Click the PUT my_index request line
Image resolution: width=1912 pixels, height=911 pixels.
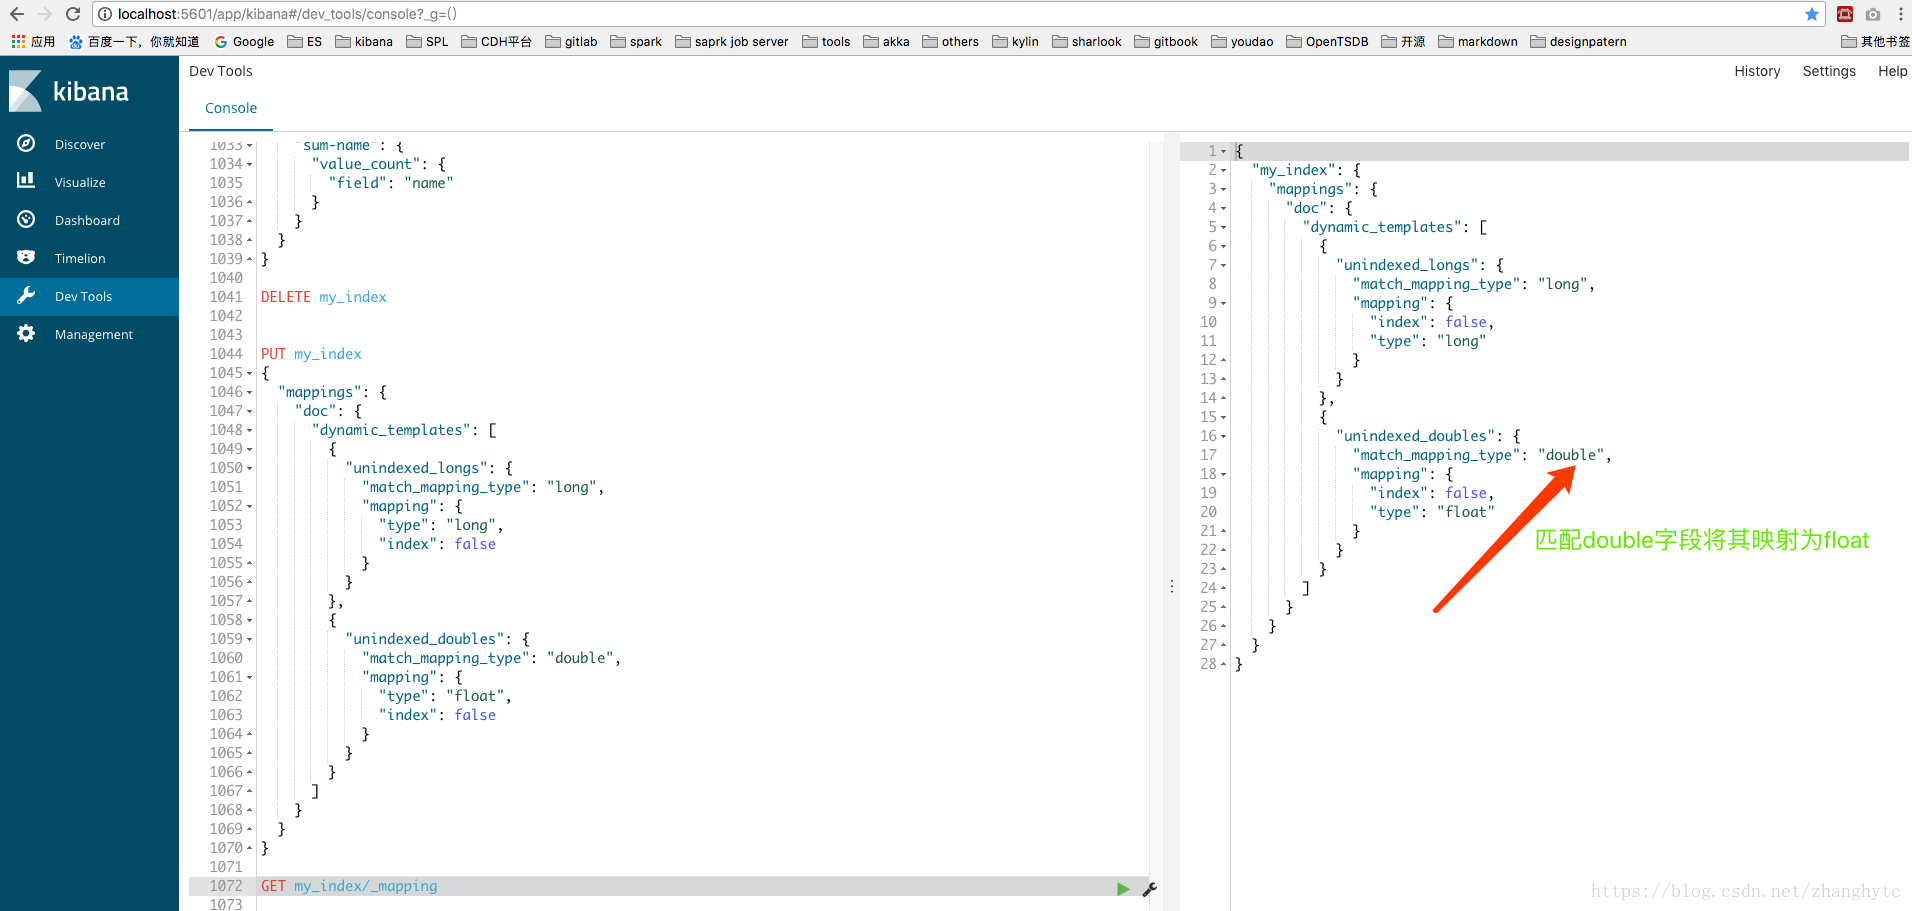click(311, 354)
